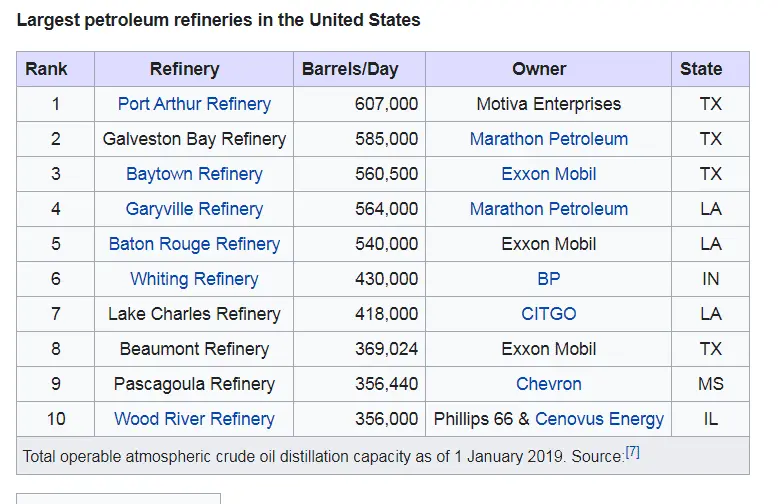This screenshot has width=778, height=504.
Task: Open Marathon Petroleum link in Garyville row
Action: pos(549,209)
